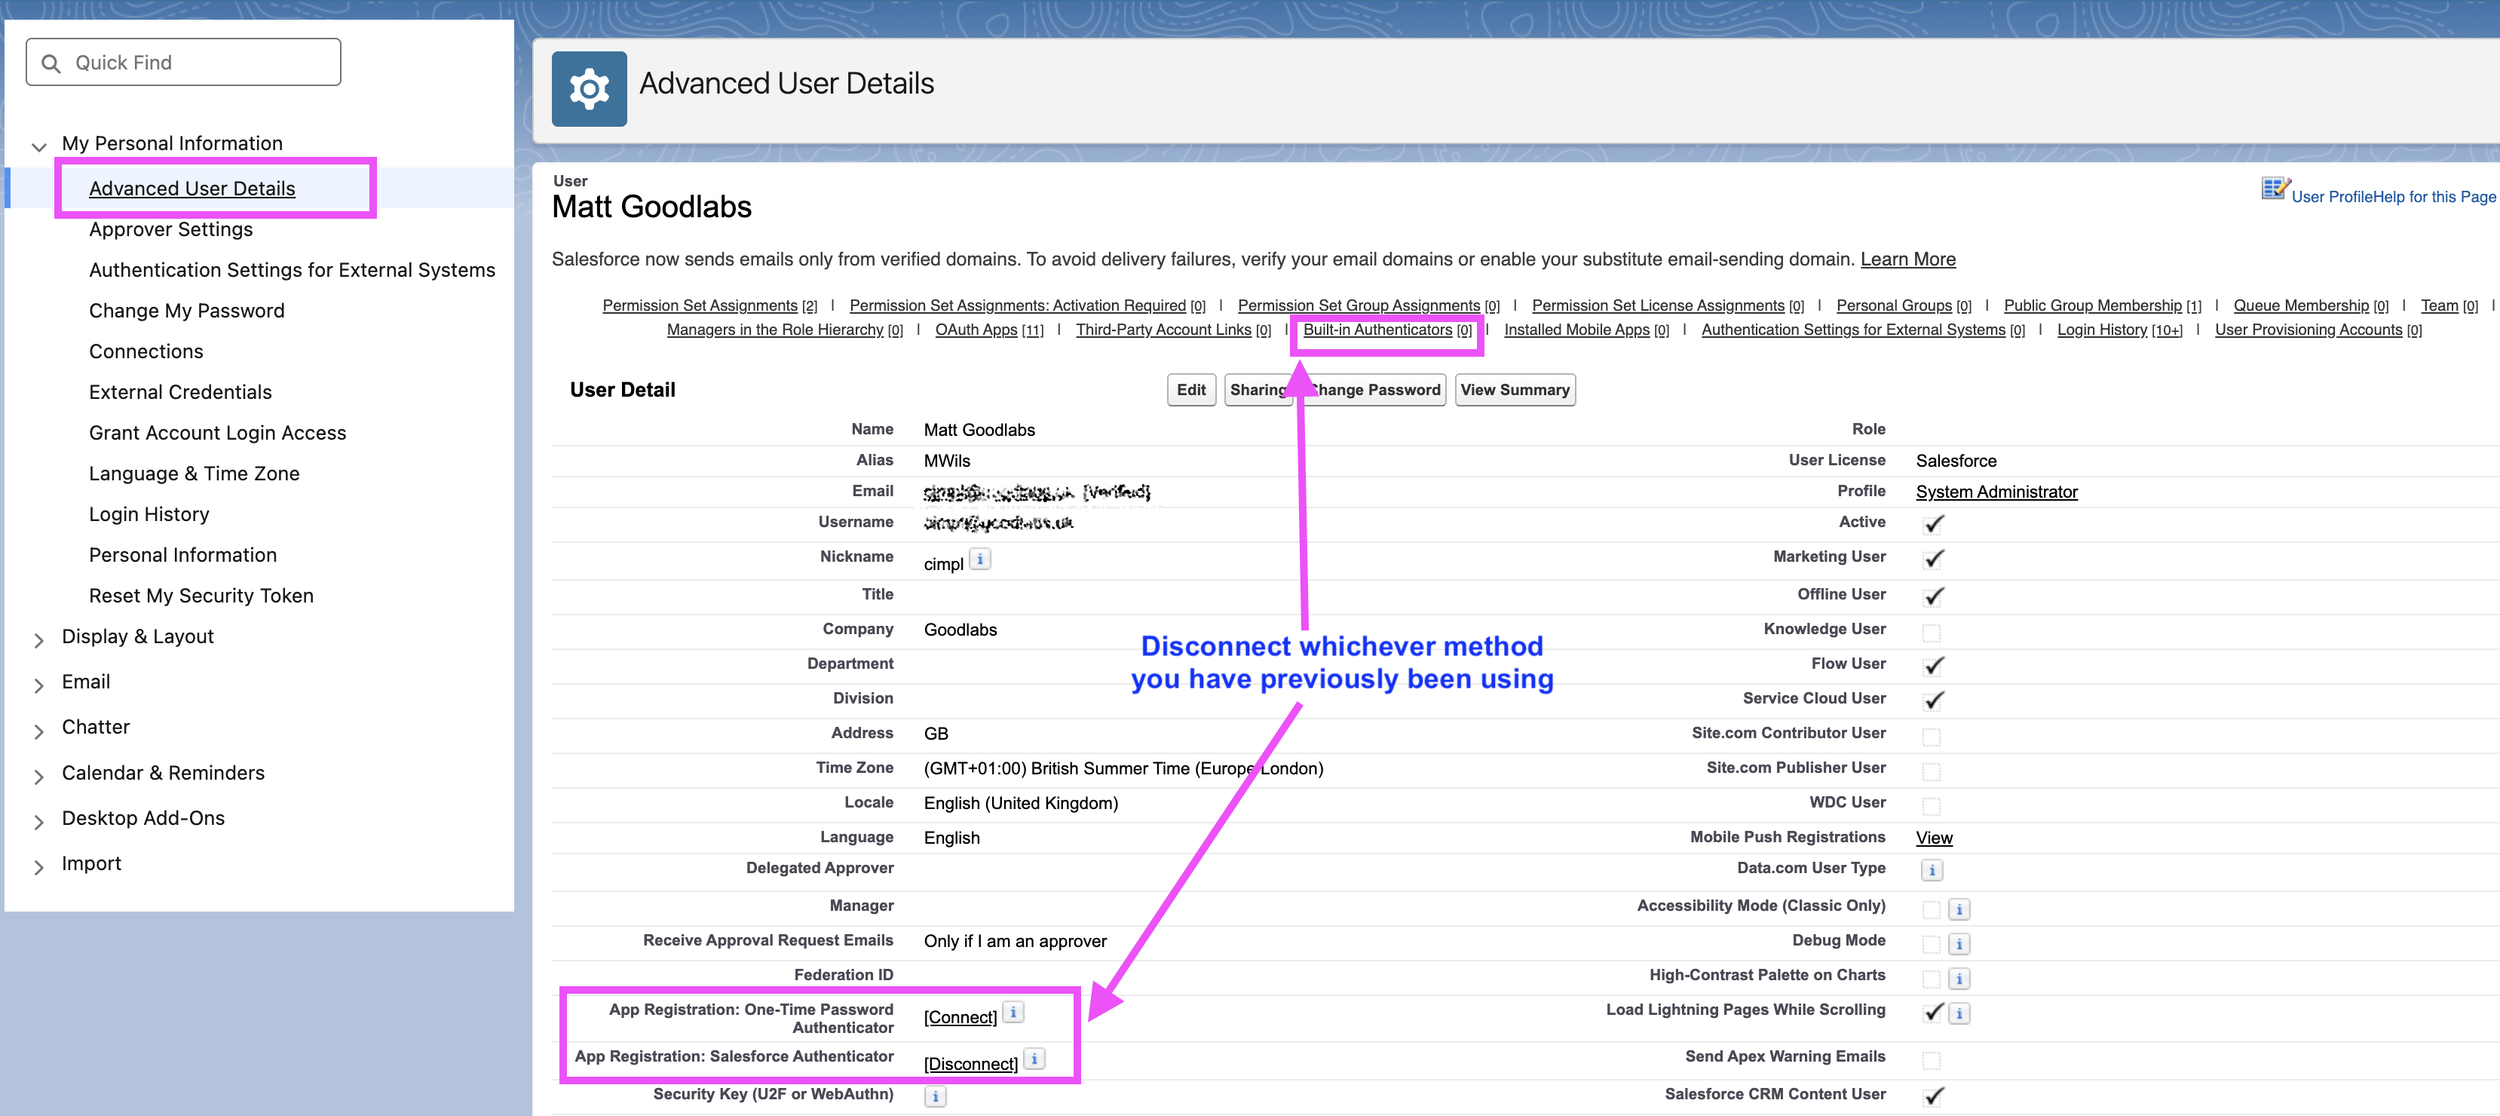Screen dimensions: 2500x1116
Task: Expand Display & Layout section
Action: pos(39,640)
